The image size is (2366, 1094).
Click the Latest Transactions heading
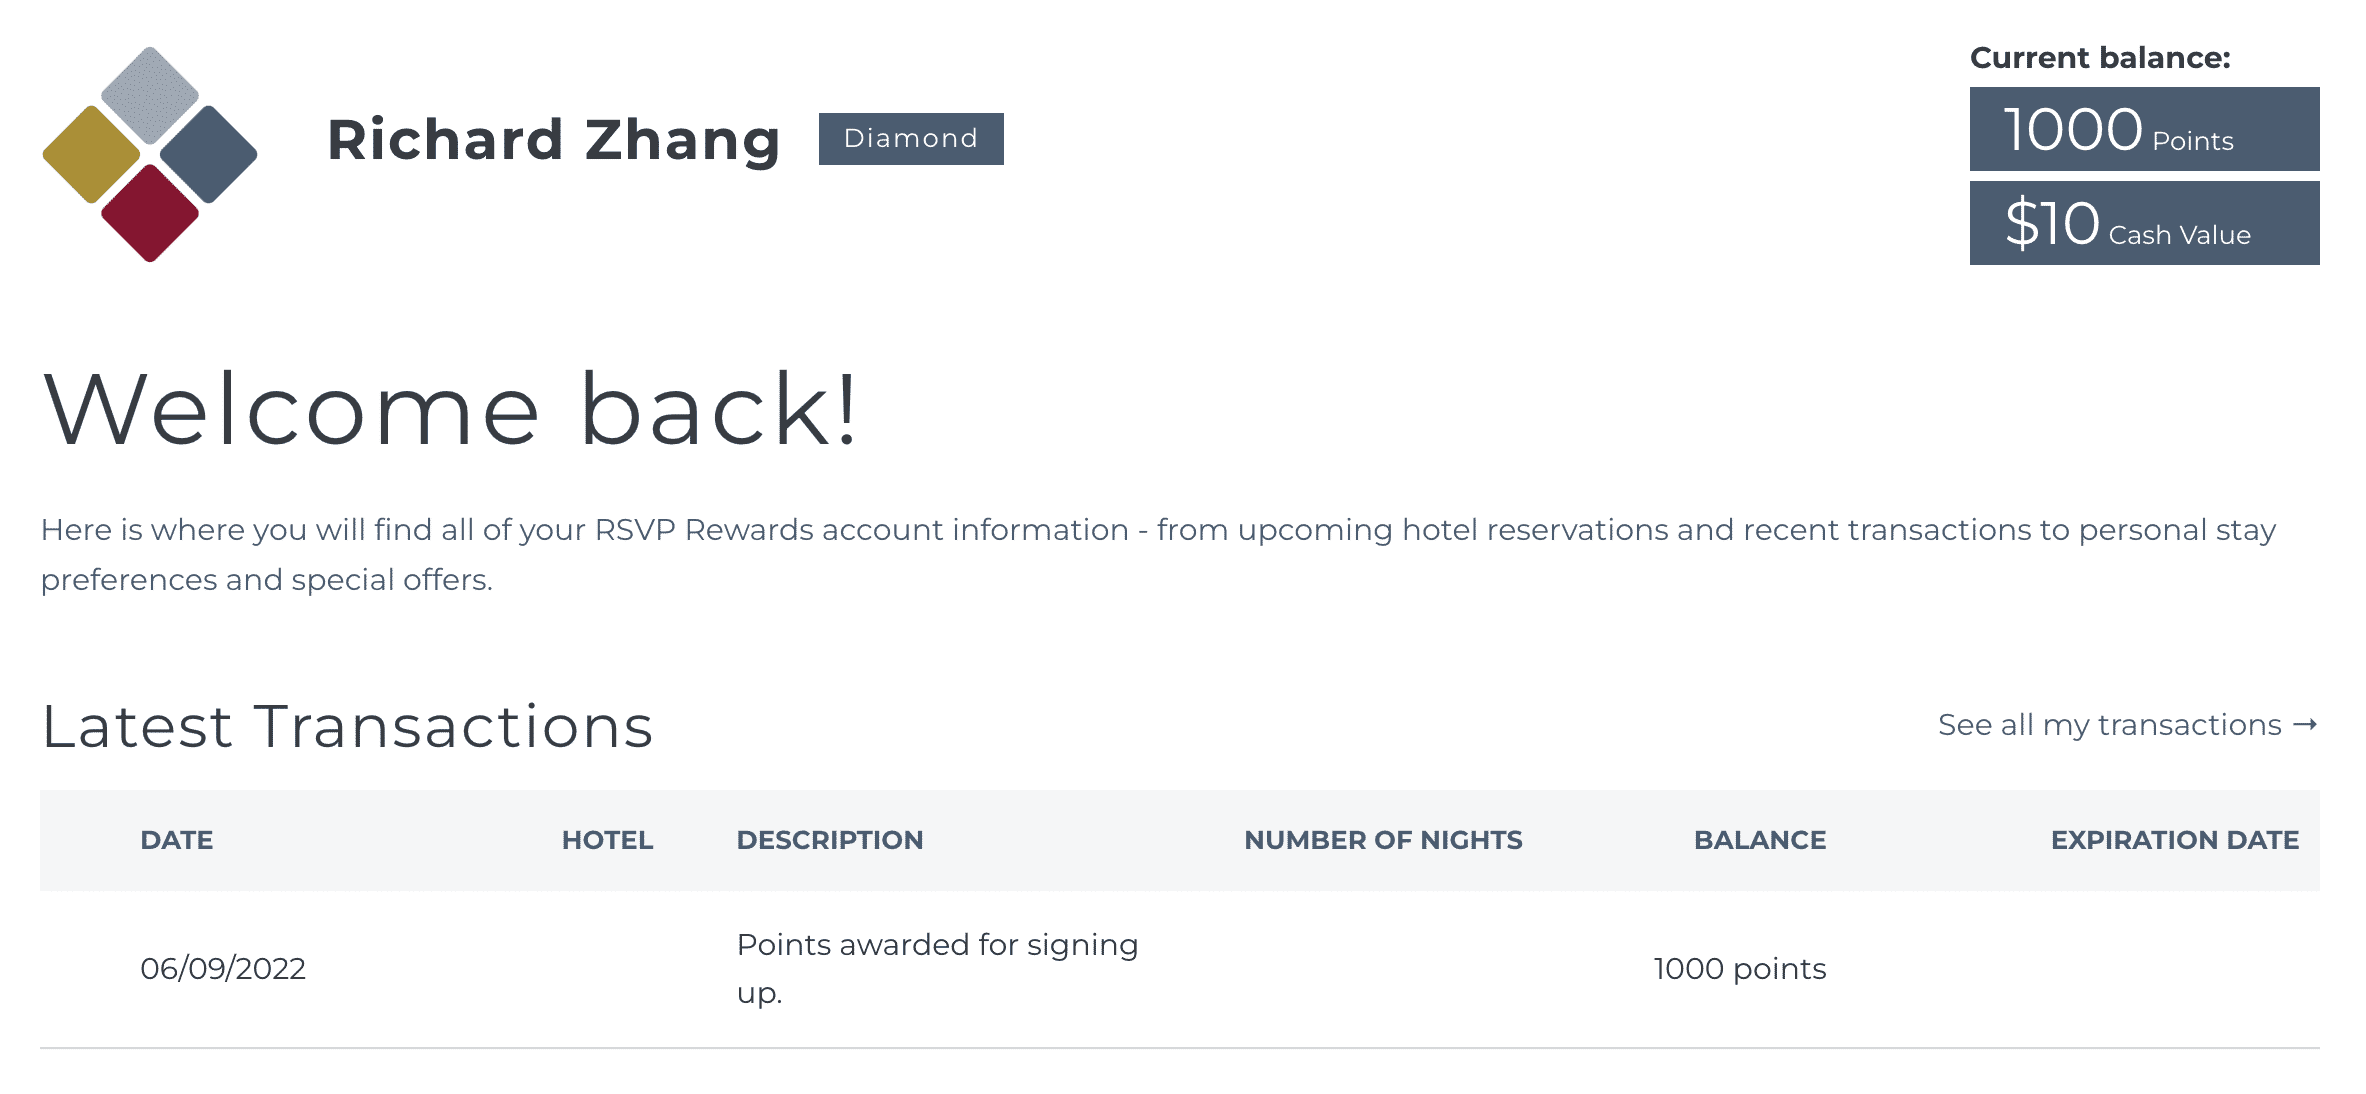point(347,726)
